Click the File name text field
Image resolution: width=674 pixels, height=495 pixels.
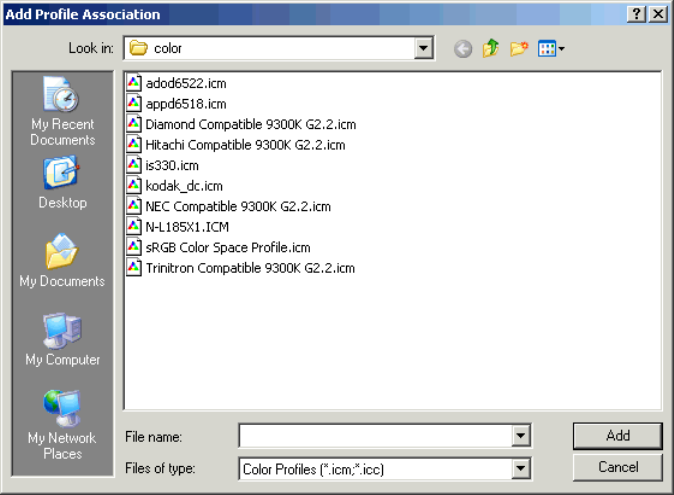tap(375, 436)
